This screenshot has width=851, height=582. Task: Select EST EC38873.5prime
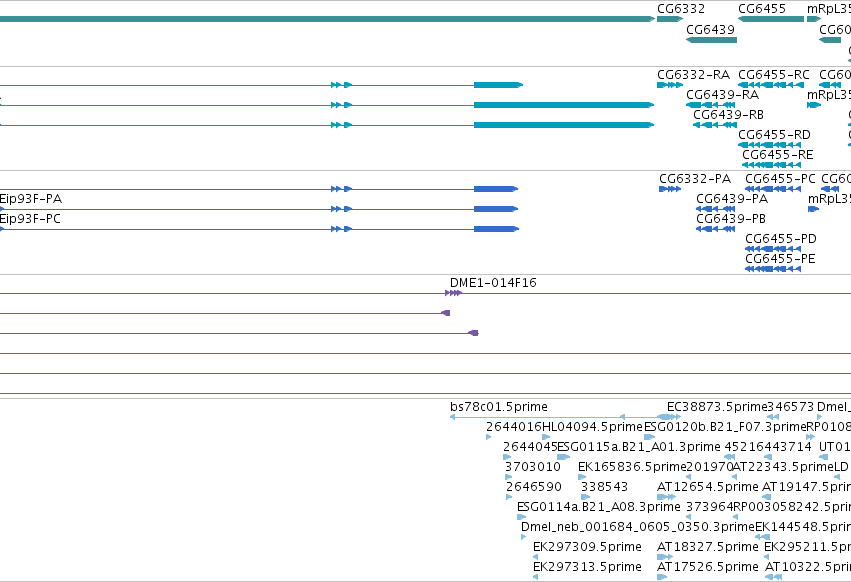tap(717, 407)
